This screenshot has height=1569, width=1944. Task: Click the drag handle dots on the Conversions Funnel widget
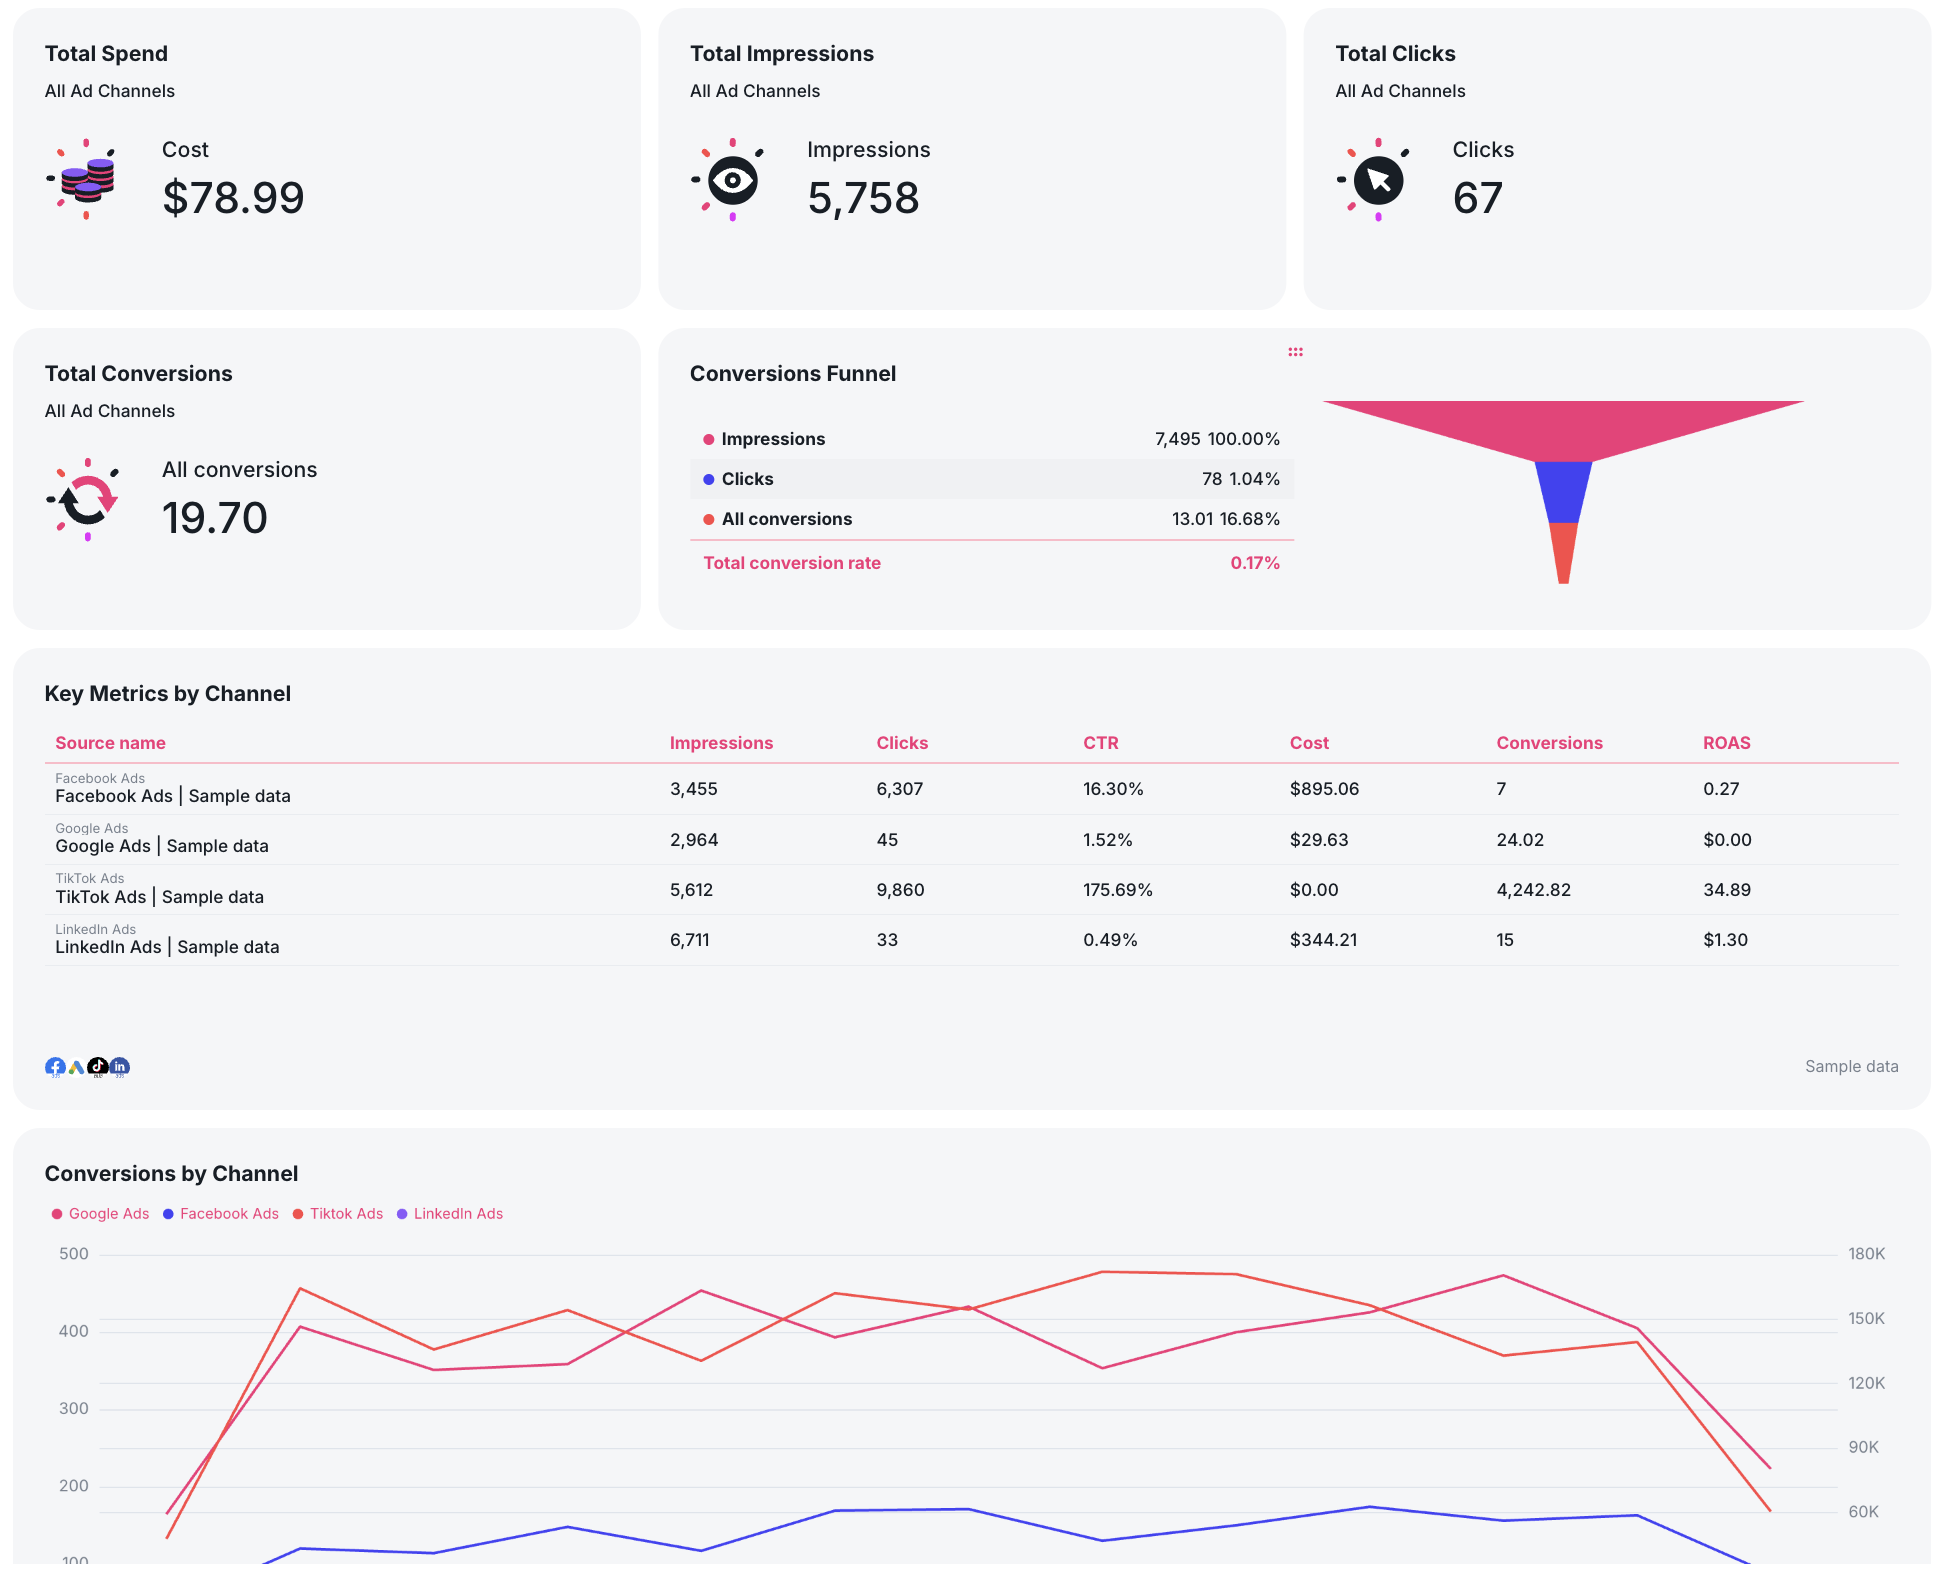coord(1295,351)
